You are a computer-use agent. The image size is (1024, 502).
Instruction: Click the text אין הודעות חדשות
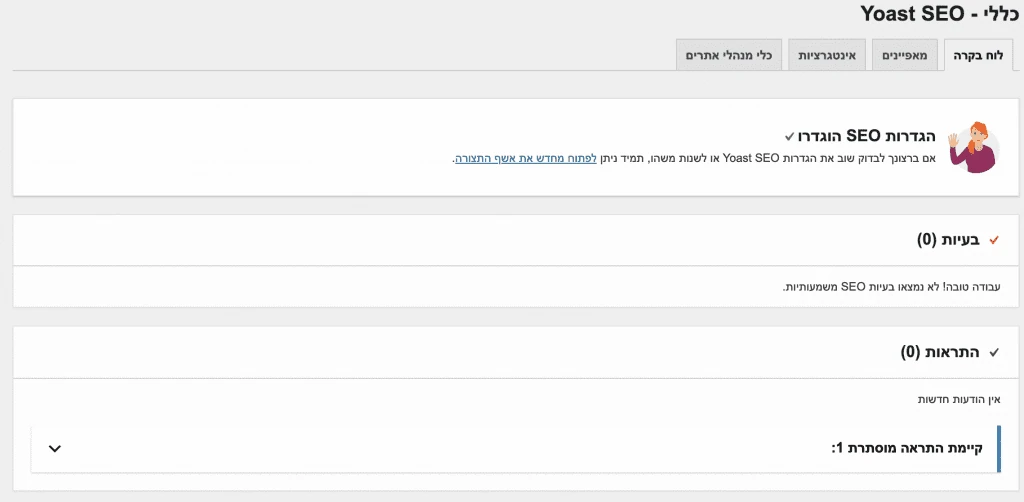coord(959,399)
